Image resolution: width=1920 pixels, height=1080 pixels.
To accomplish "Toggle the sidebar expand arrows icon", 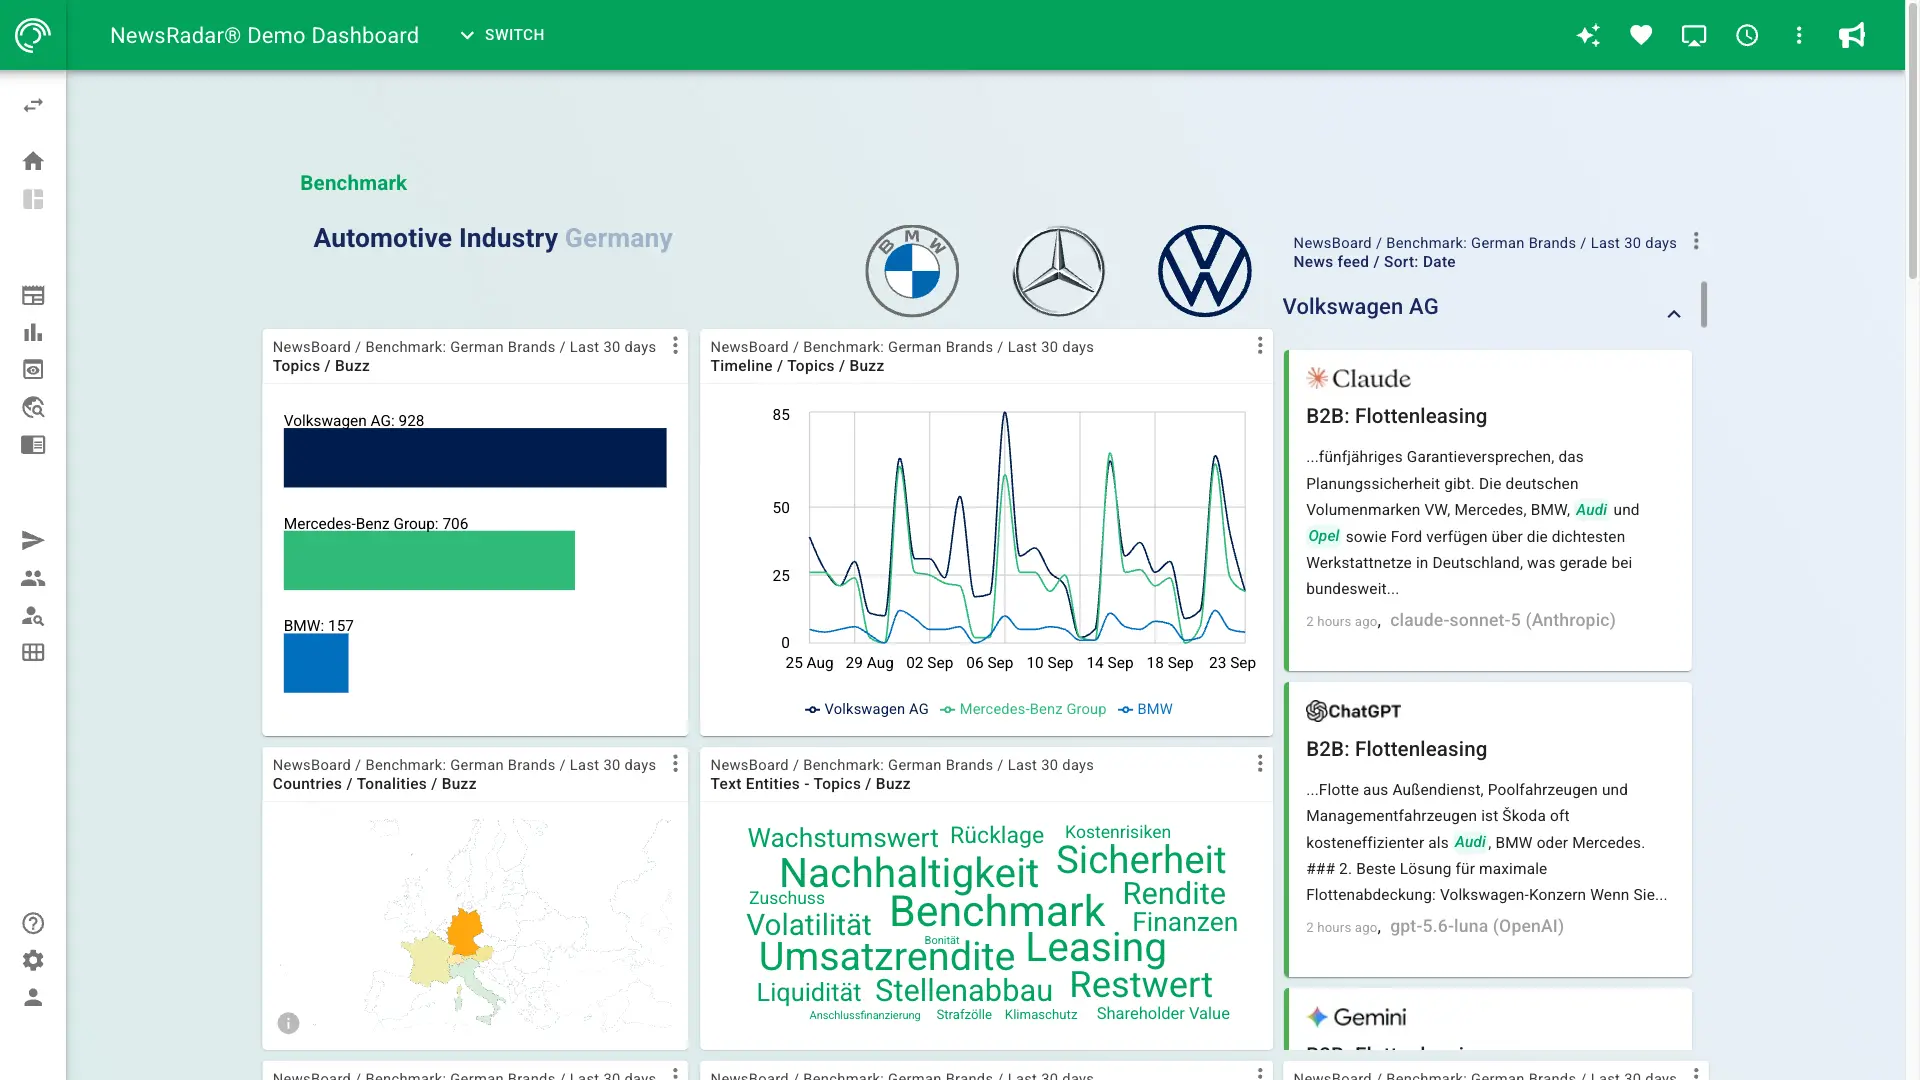I will click(33, 105).
